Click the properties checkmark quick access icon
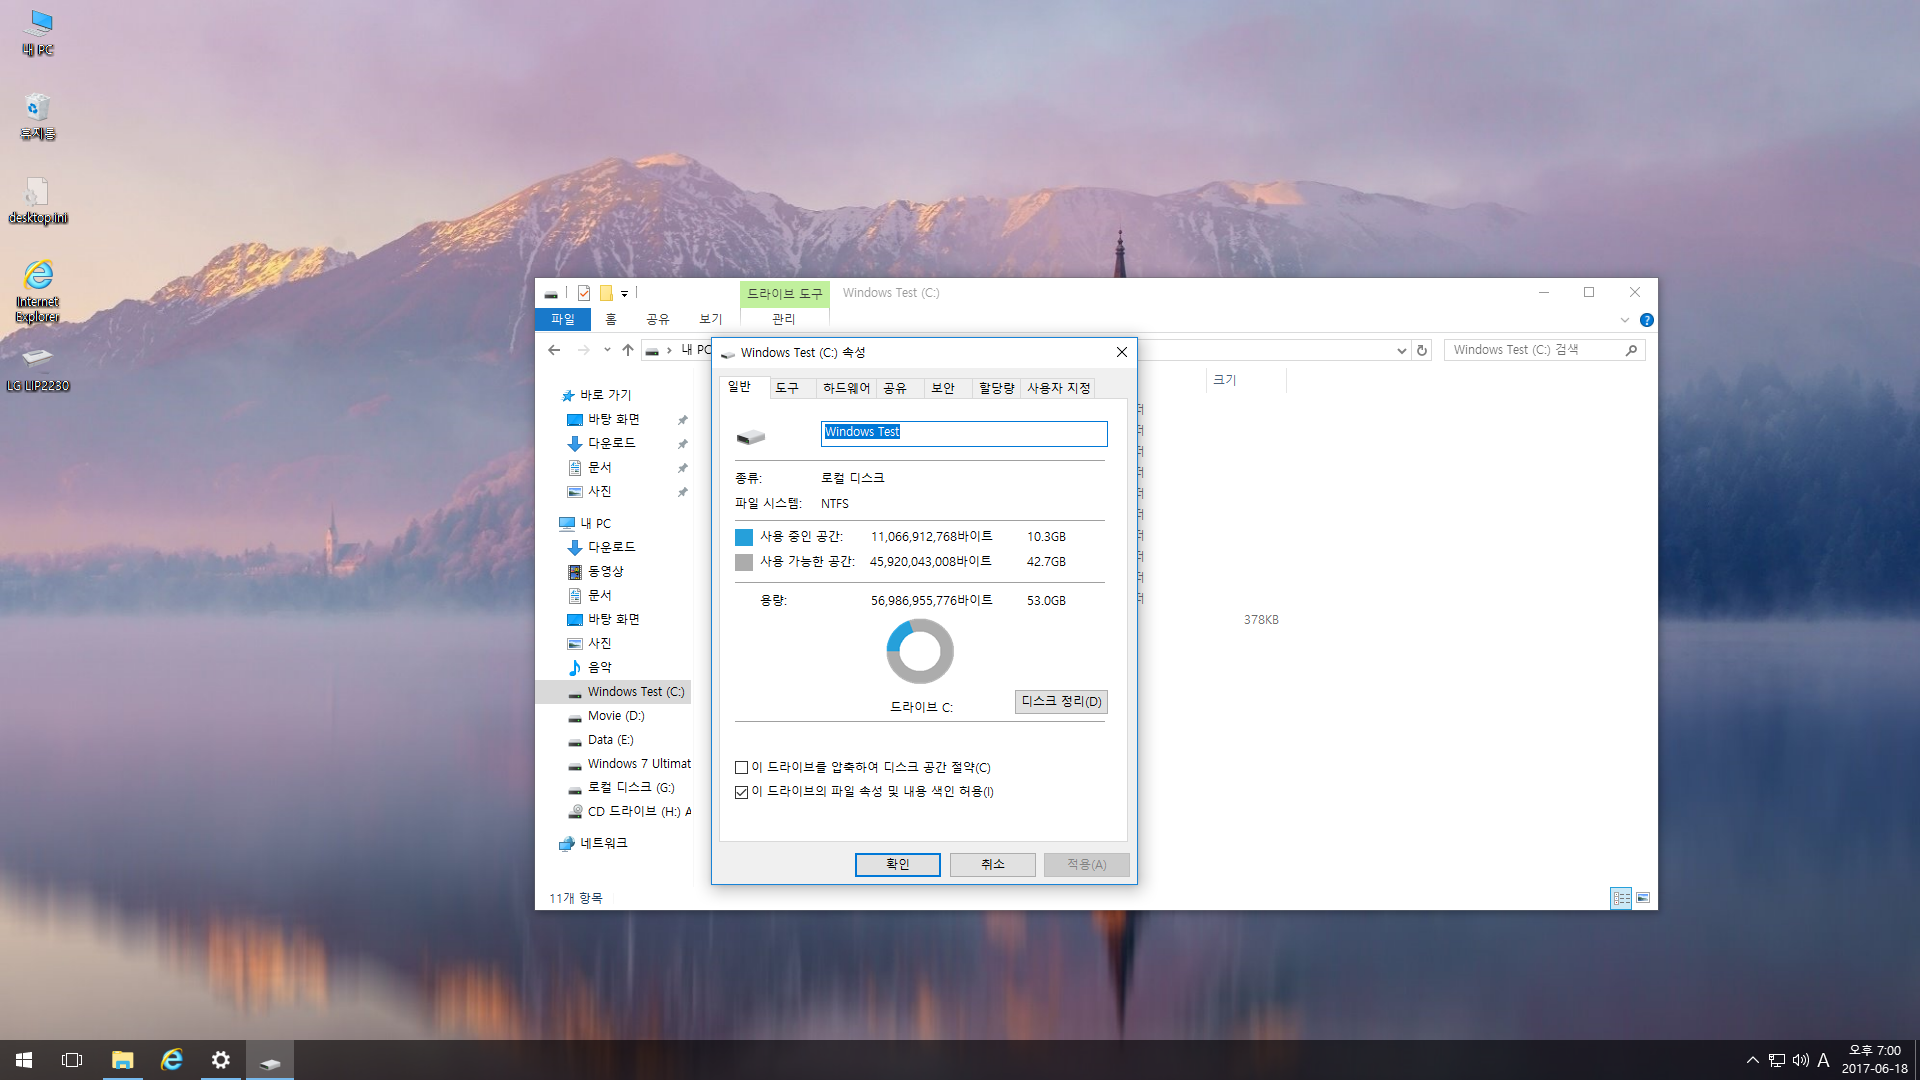 (584, 293)
